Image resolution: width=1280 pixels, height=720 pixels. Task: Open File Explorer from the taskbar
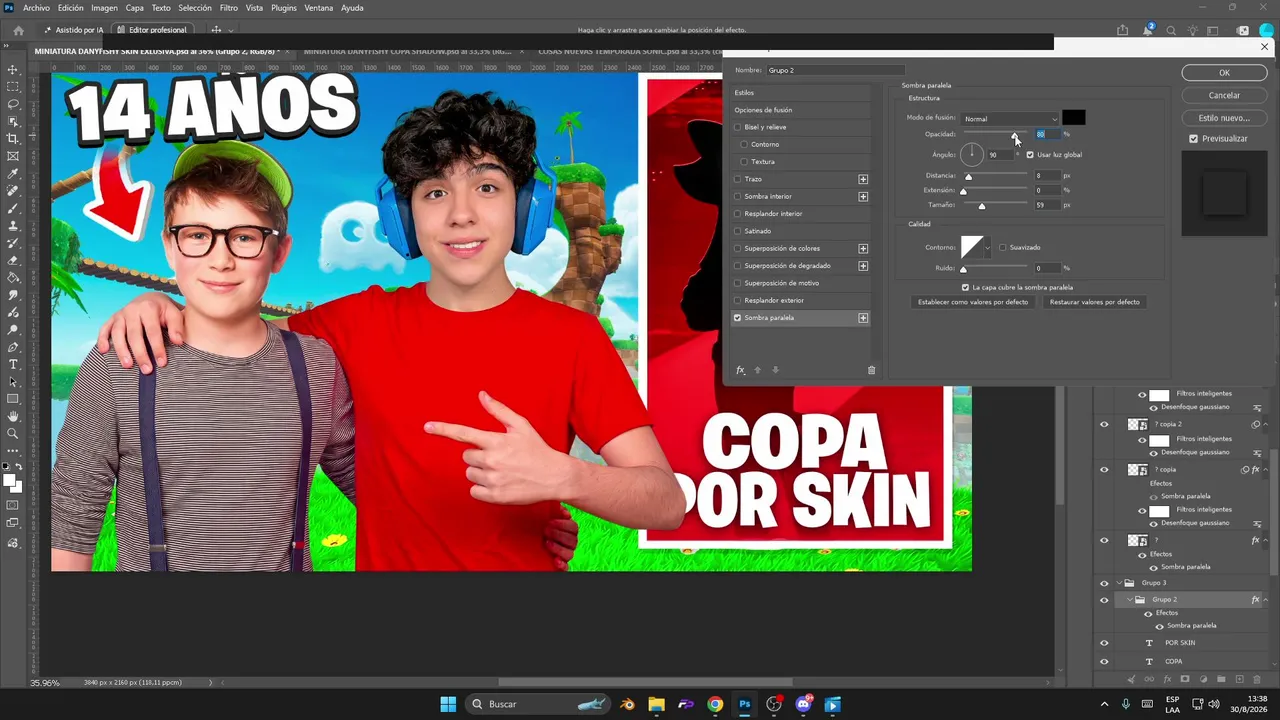(x=656, y=704)
